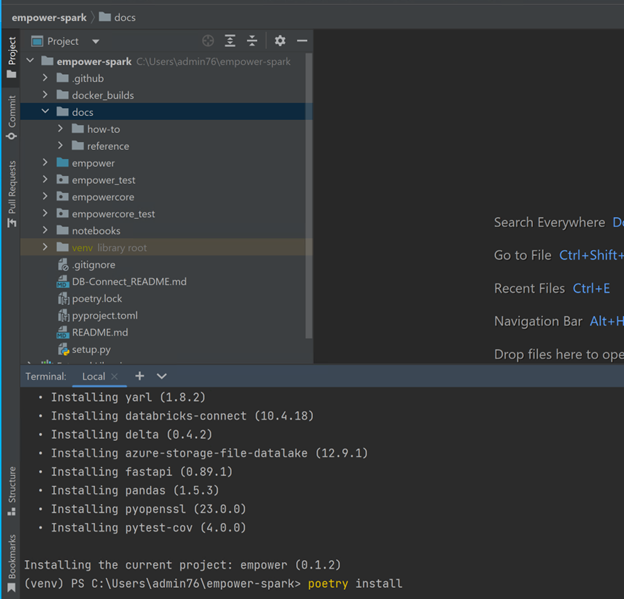Click the Project panel vertical scrollbar
The height and width of the screenshot is (599, 624).
pos(308,197)
